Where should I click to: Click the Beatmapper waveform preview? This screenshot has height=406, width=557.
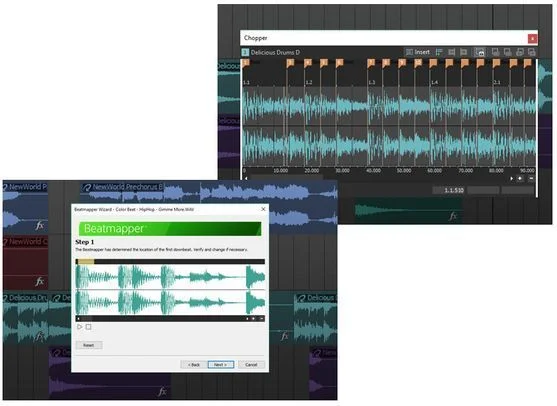click(170, 290)
